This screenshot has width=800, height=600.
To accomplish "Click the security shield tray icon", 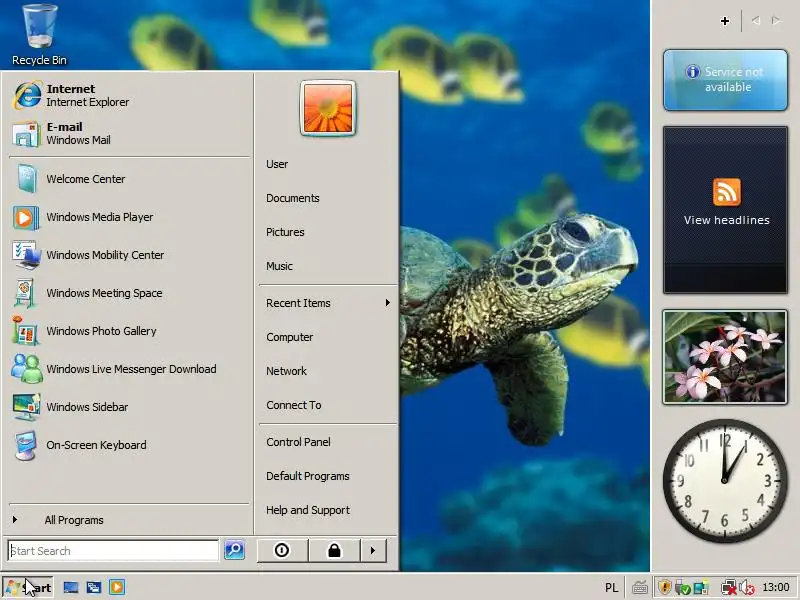I will point(664,587).
